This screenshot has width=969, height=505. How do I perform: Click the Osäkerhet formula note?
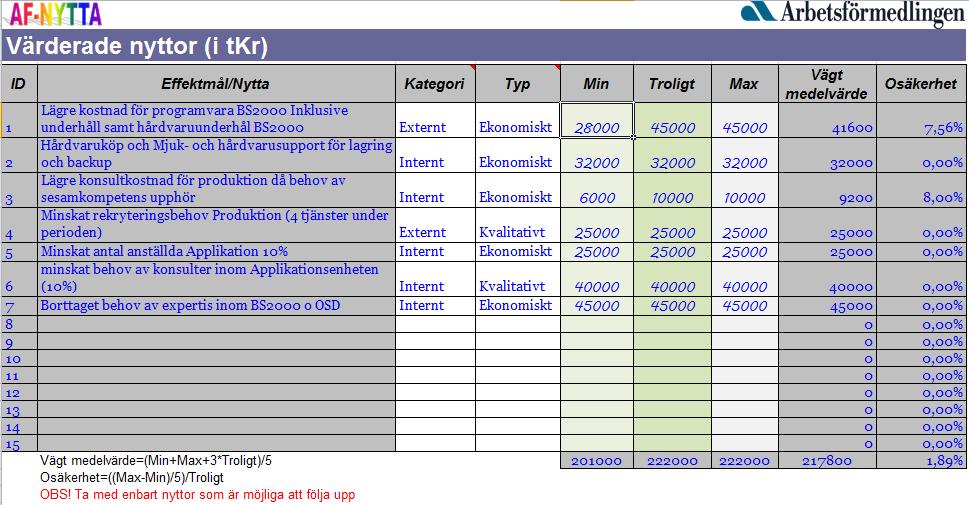132,478
